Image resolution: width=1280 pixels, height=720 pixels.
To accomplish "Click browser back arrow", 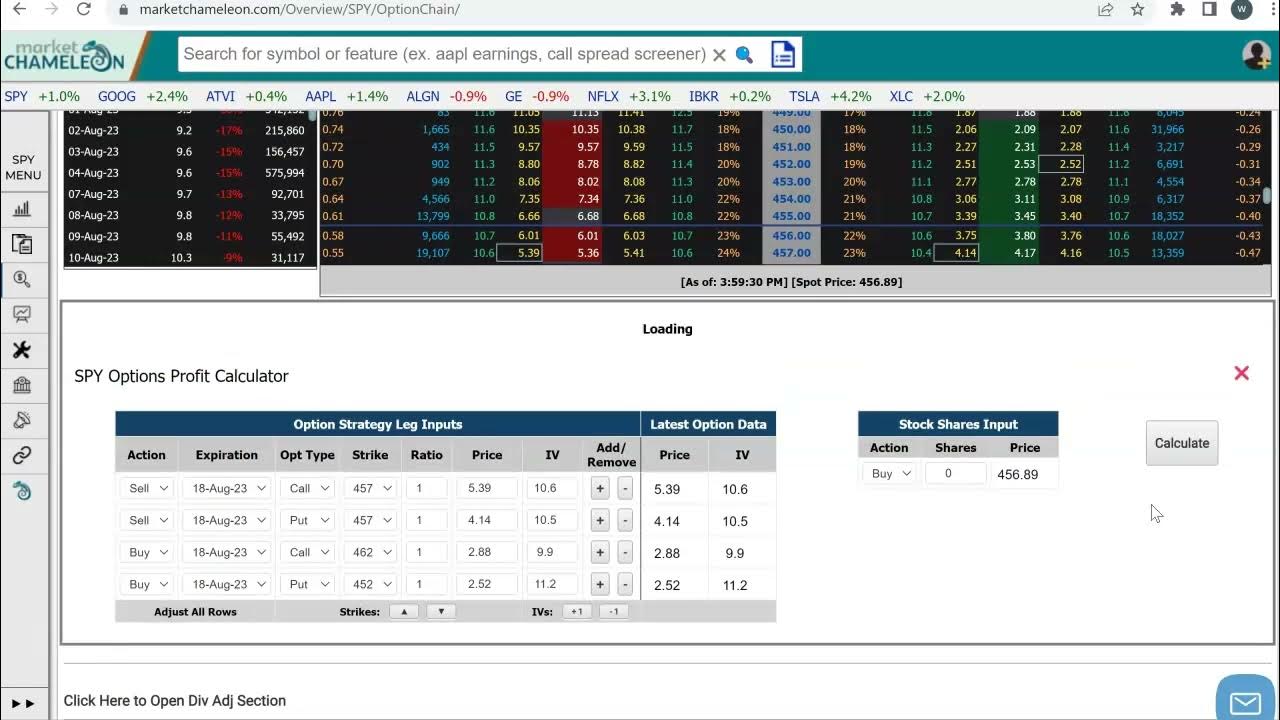I will coord(19,9).
